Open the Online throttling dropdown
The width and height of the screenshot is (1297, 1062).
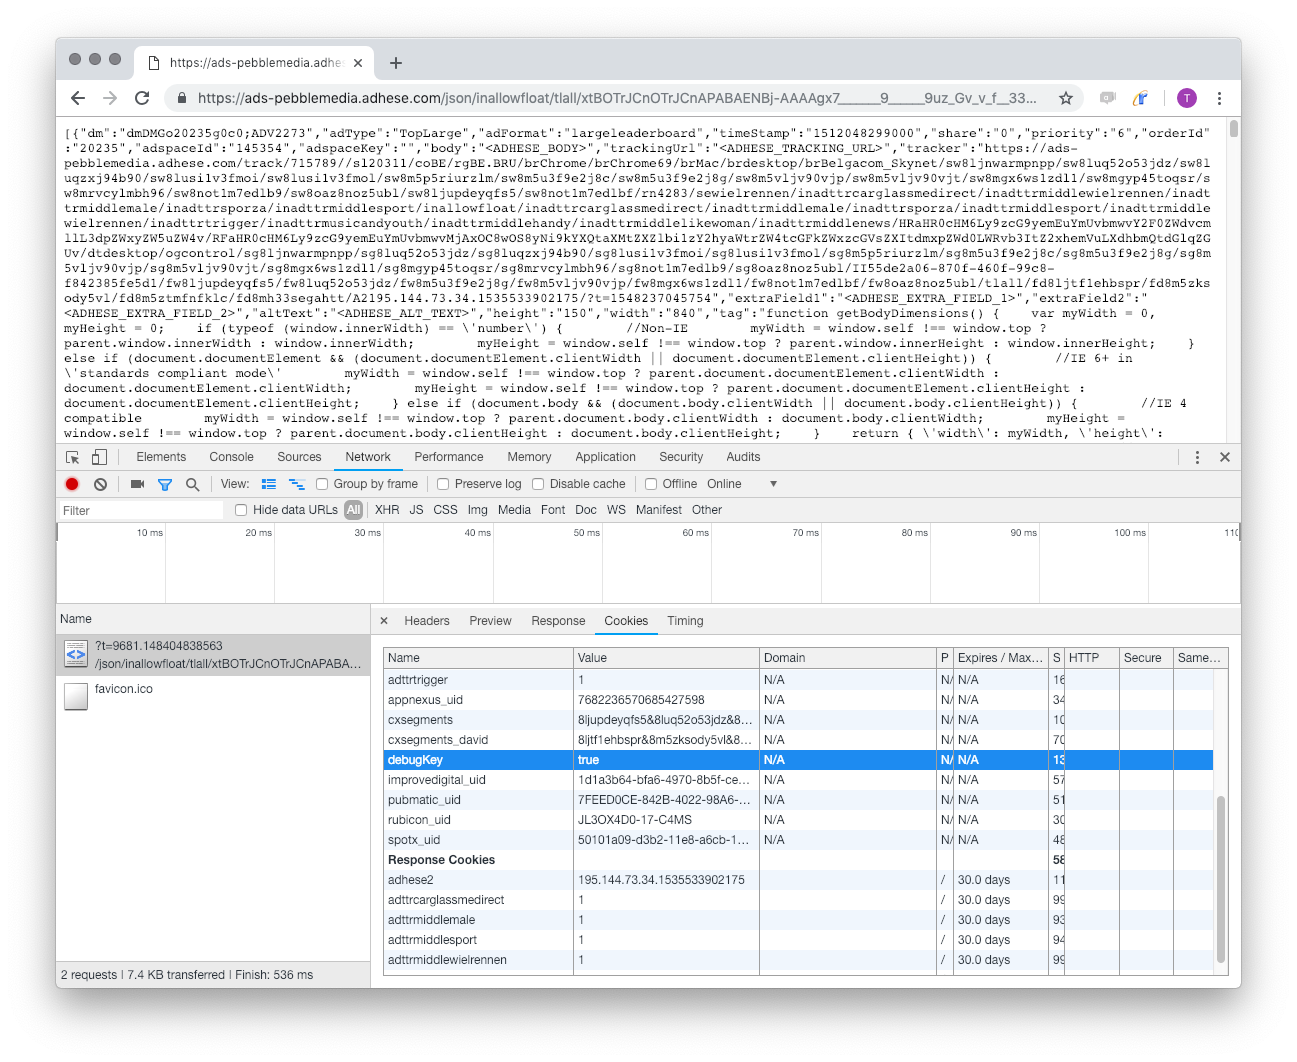pos(741,484)
